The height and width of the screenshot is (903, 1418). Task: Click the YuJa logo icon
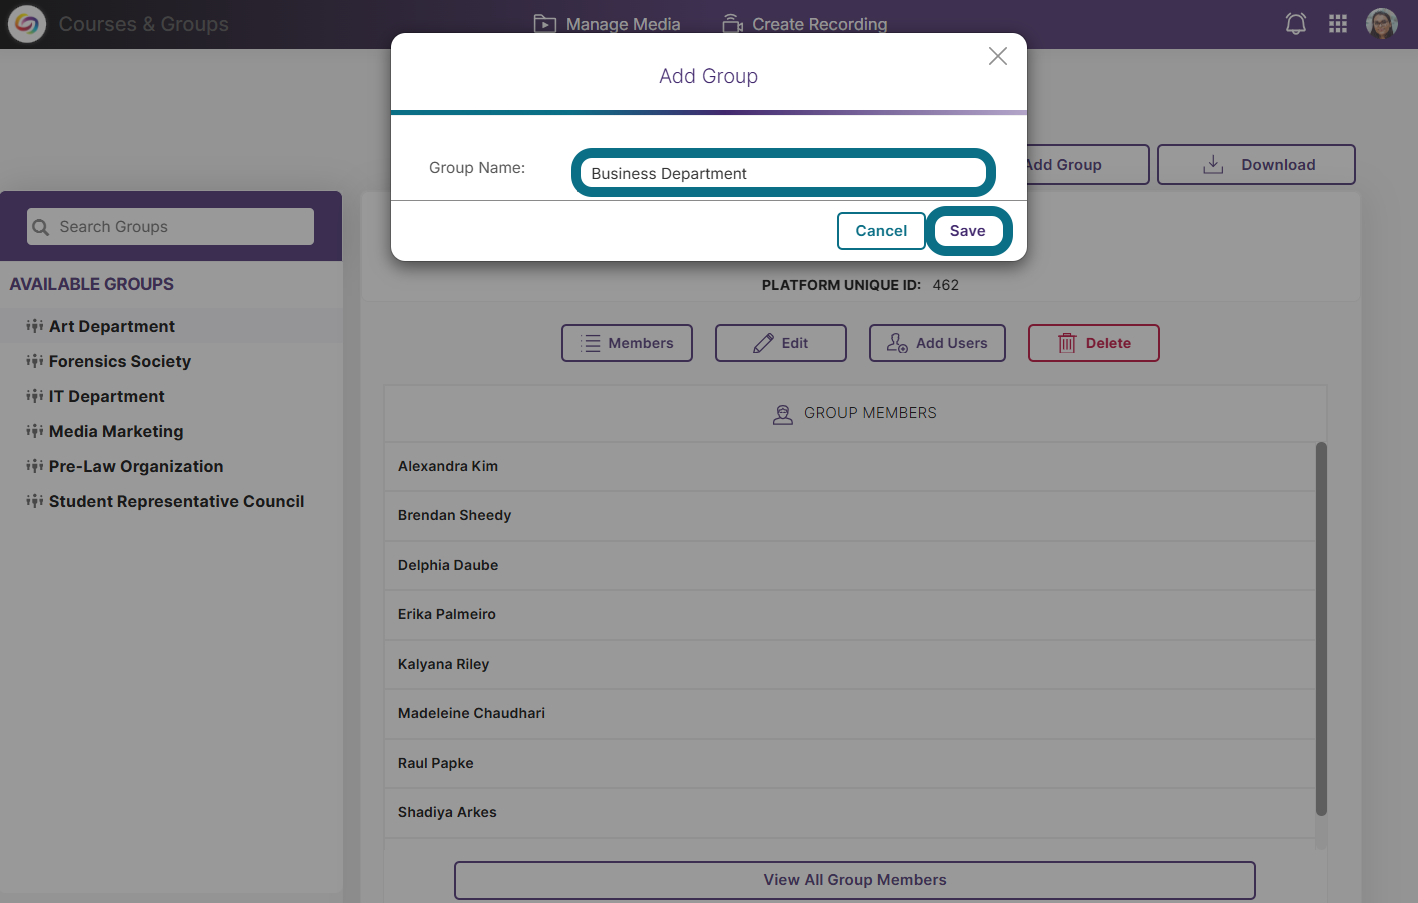(x=27, y=24)
